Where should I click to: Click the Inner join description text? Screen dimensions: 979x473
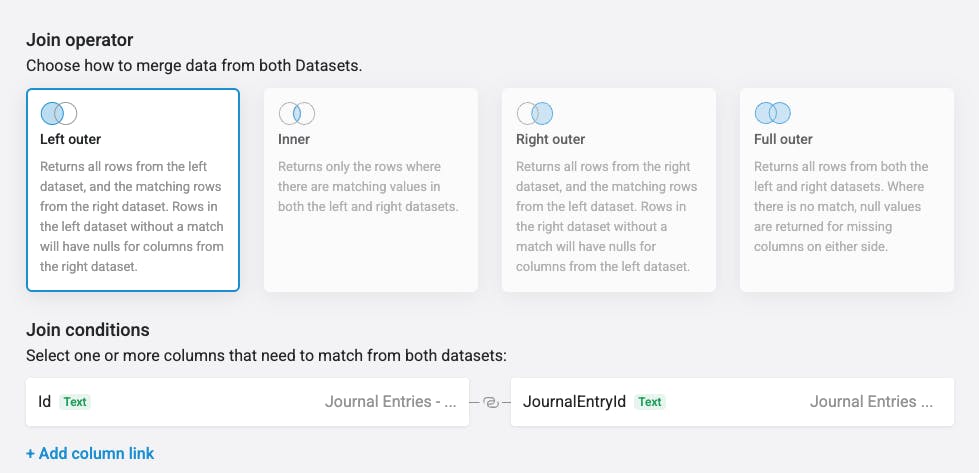pos(368,187)
